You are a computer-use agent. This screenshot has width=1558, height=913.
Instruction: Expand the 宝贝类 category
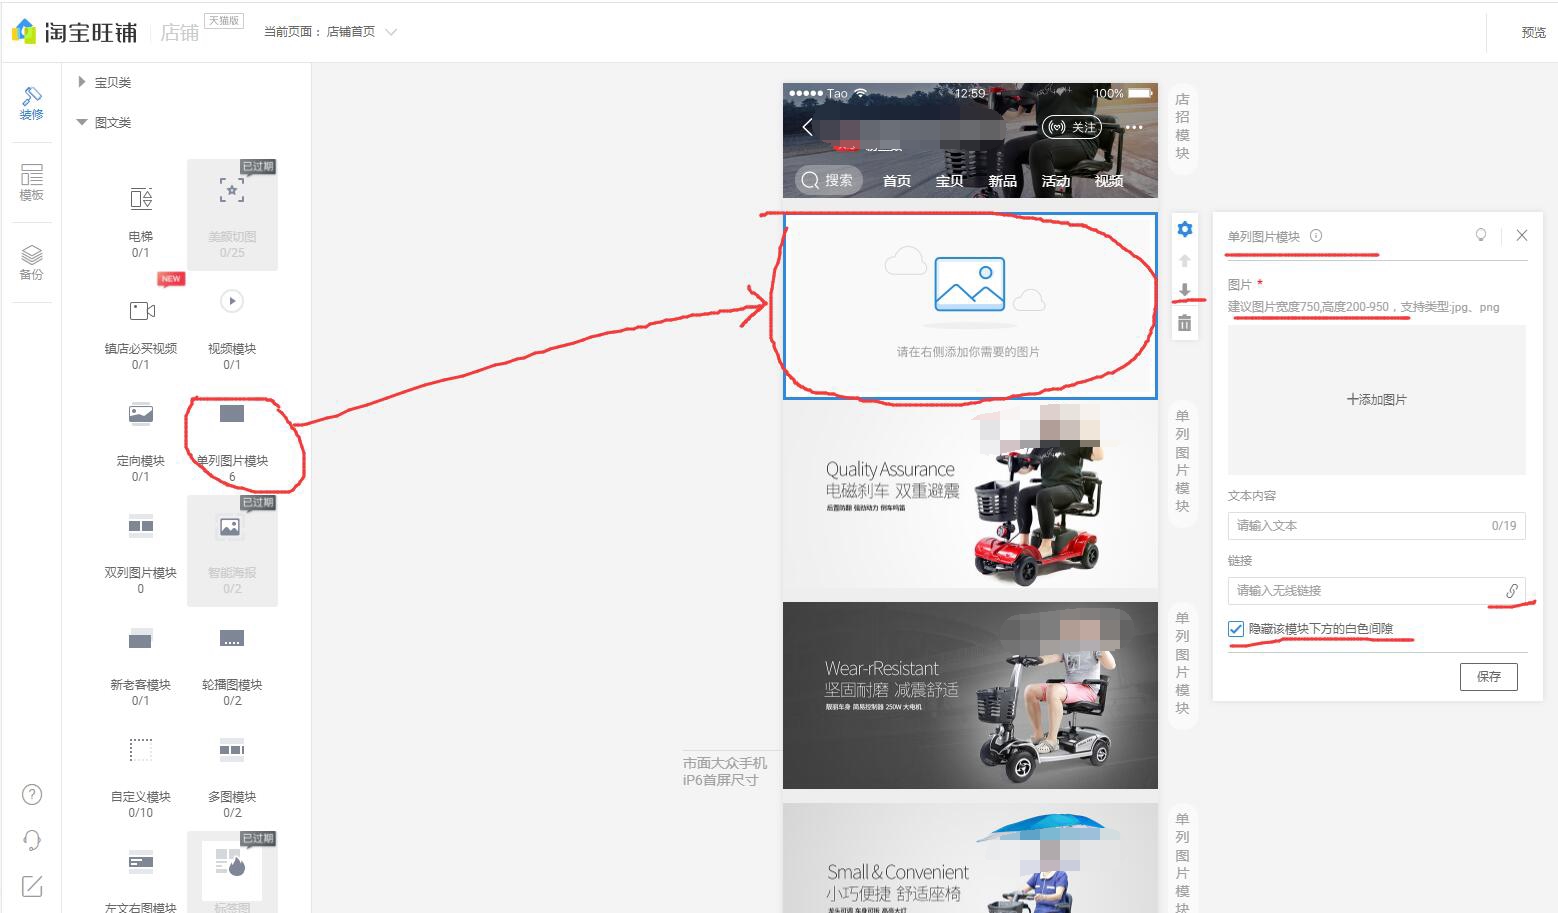coord(110,82)
